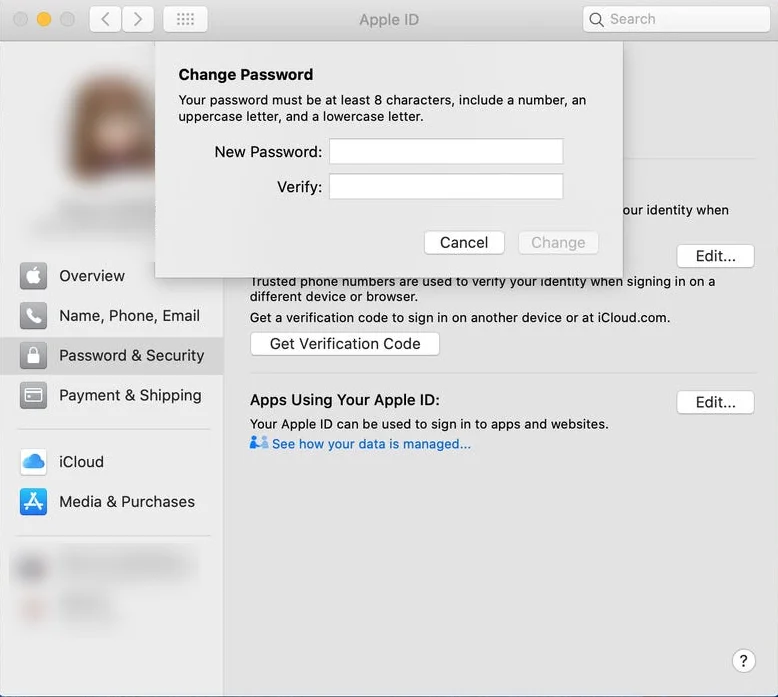778x697 pixels.
Task: Edit Apps Using Your Apple ID
Action: coord(715,402)
